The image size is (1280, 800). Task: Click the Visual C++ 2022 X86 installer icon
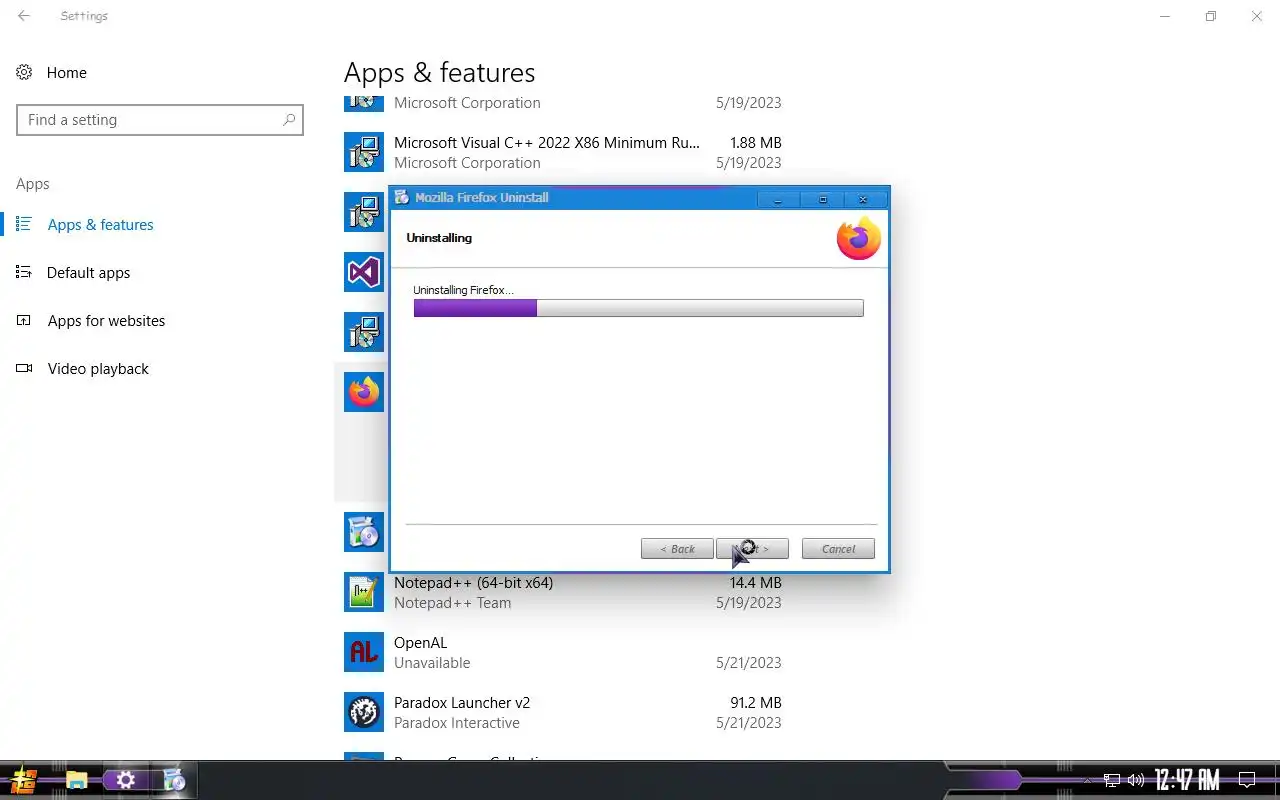pos(364,152)
